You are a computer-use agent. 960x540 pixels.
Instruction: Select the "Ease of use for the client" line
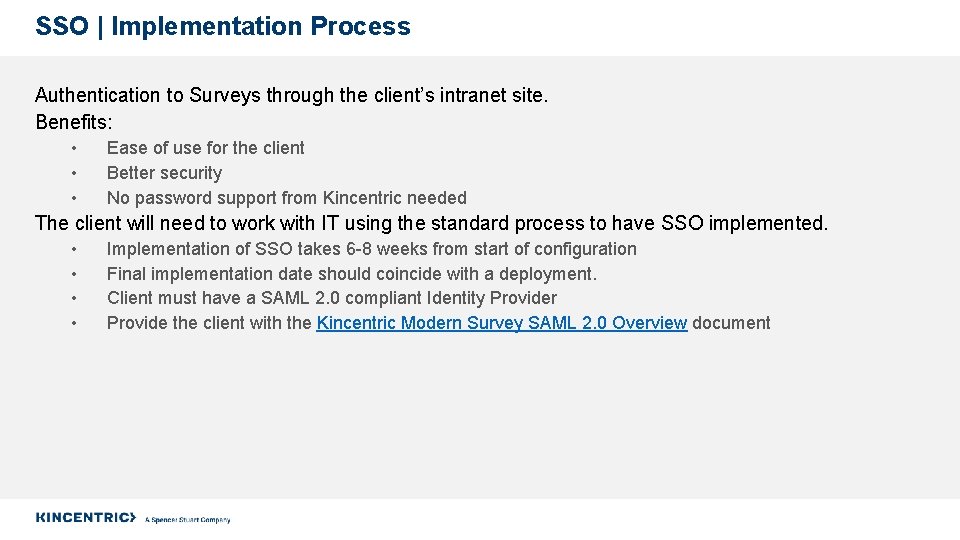[x=205, y=148]
